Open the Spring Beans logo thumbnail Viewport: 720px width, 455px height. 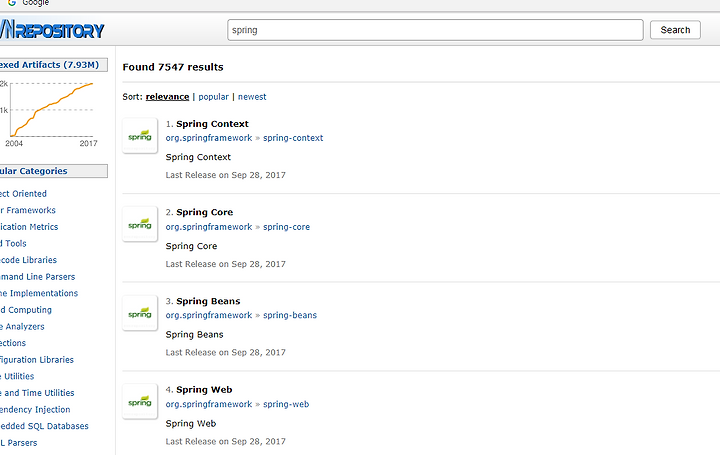point(140,313)
